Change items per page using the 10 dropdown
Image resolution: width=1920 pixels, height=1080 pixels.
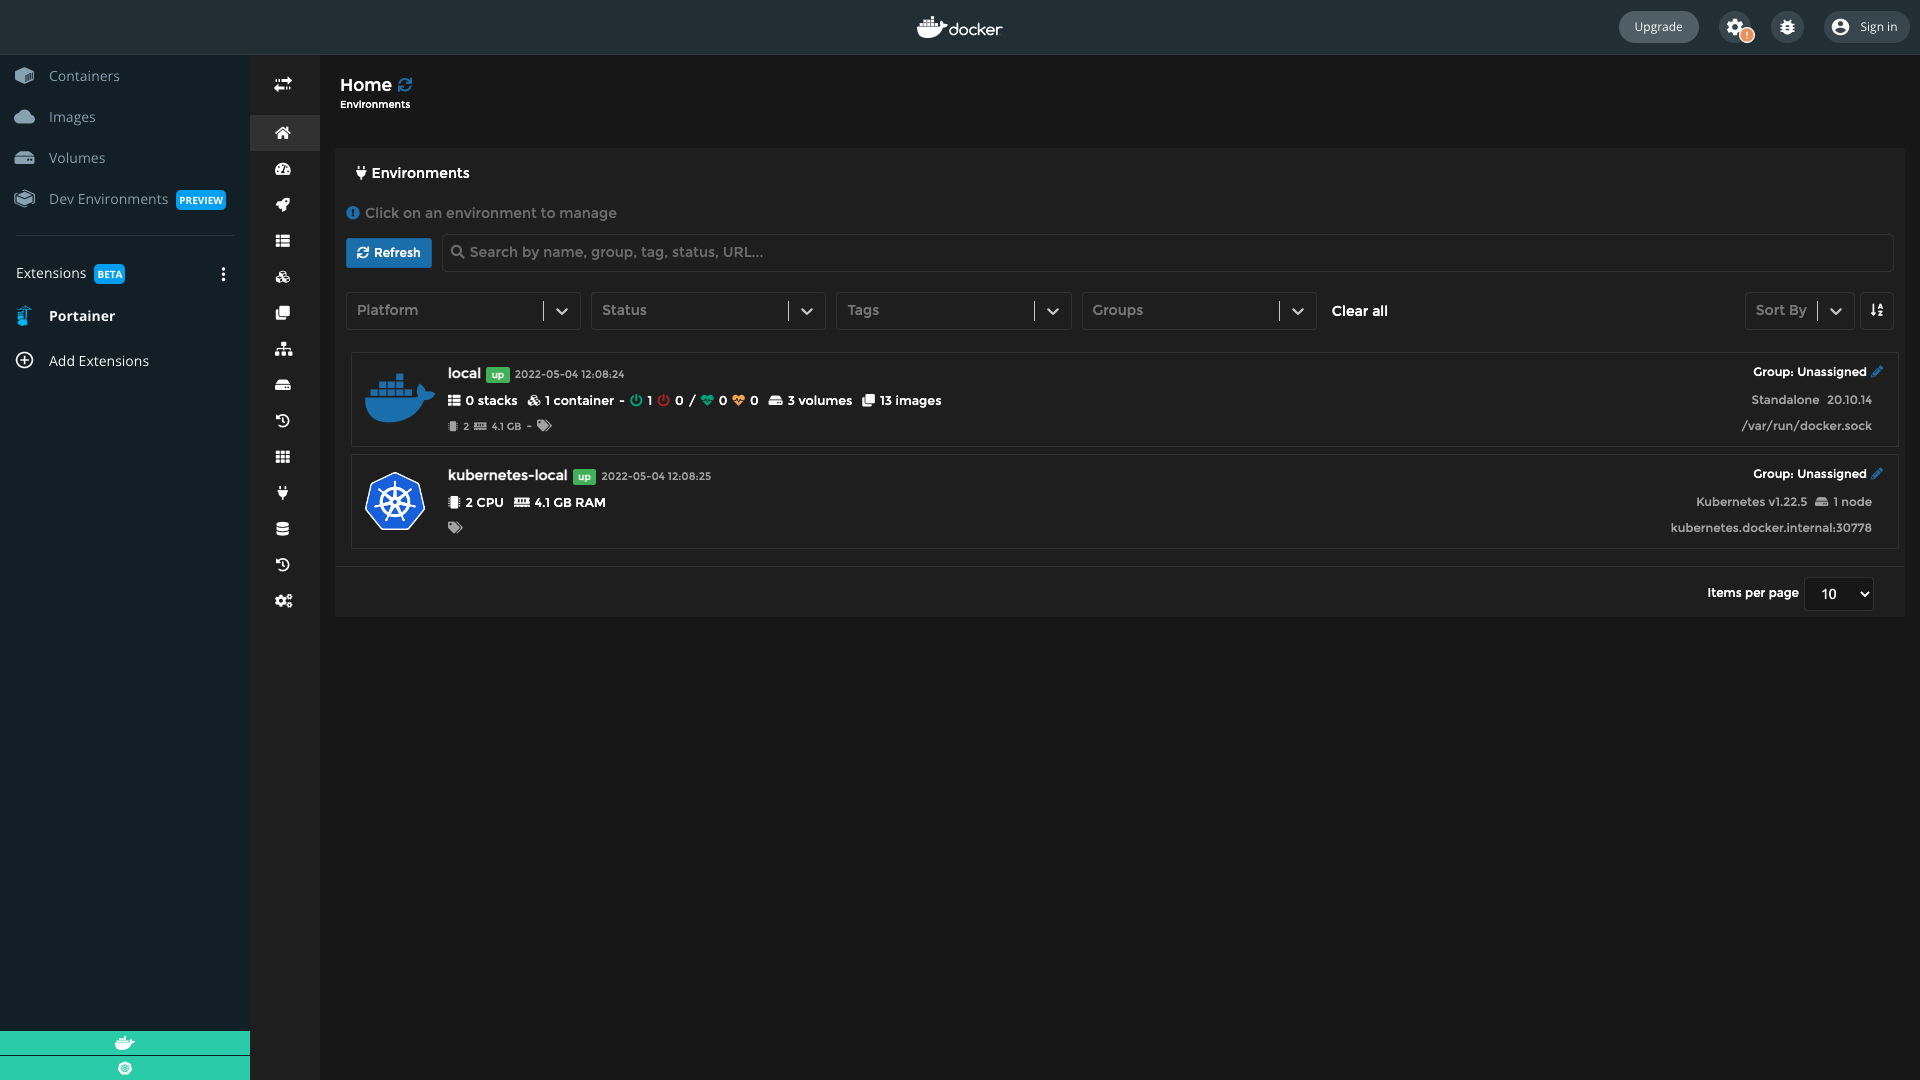pos(1838,593)
